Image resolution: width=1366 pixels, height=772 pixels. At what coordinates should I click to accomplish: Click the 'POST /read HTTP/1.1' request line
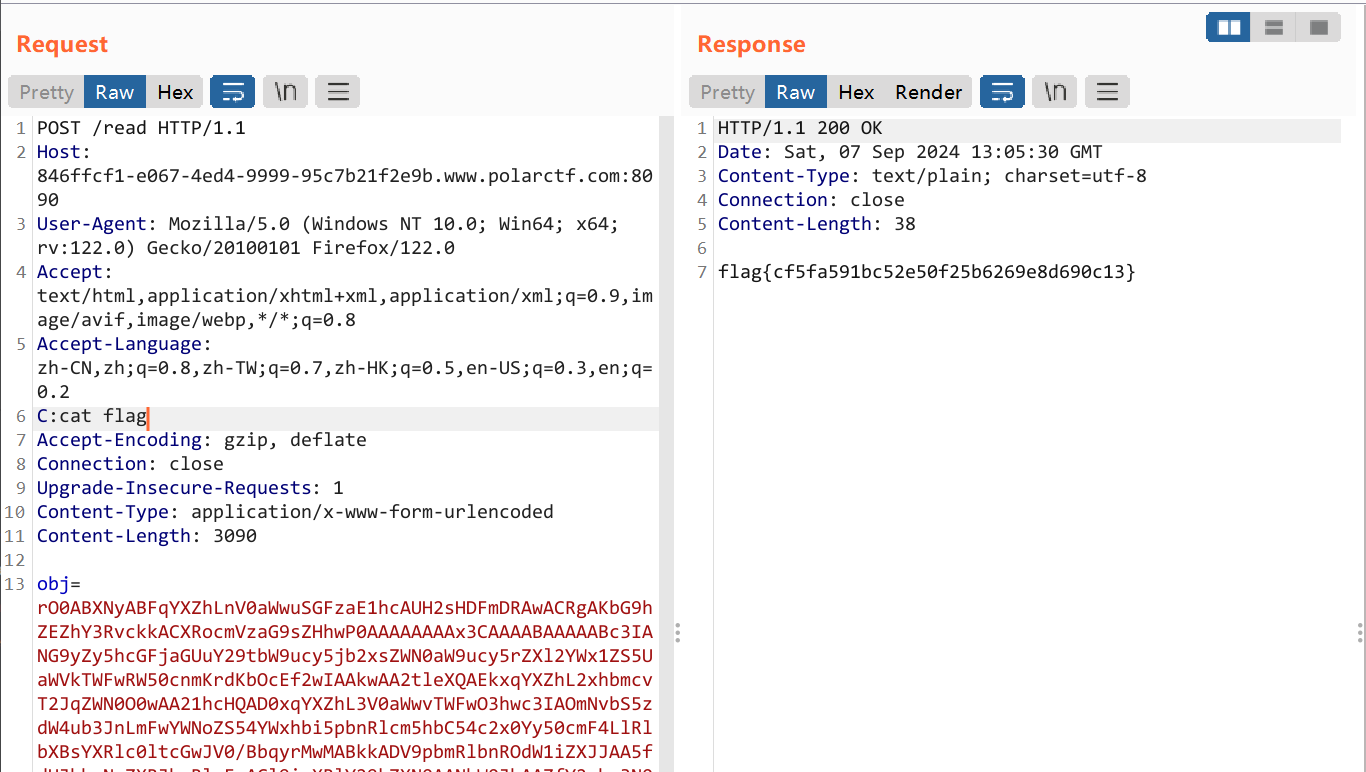click(141, 128)
